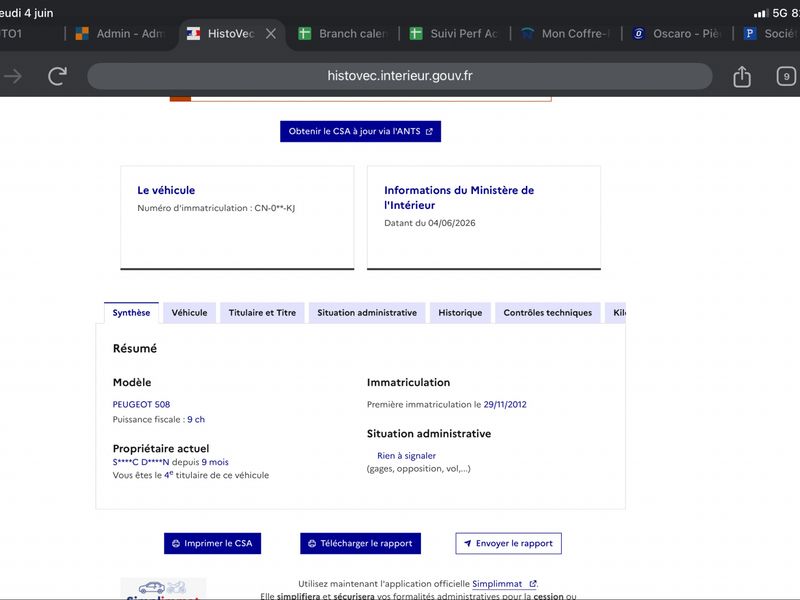
Task: Reload the page with the refresh icon
Action: 57,76
